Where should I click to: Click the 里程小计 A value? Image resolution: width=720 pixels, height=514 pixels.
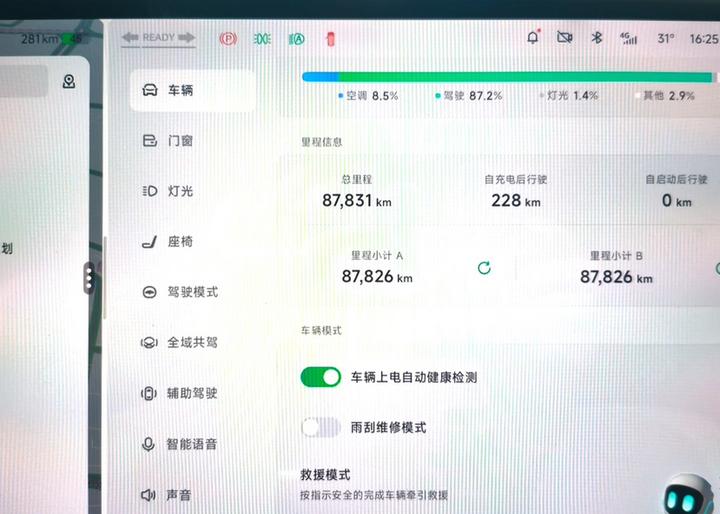tap(377, 277)
